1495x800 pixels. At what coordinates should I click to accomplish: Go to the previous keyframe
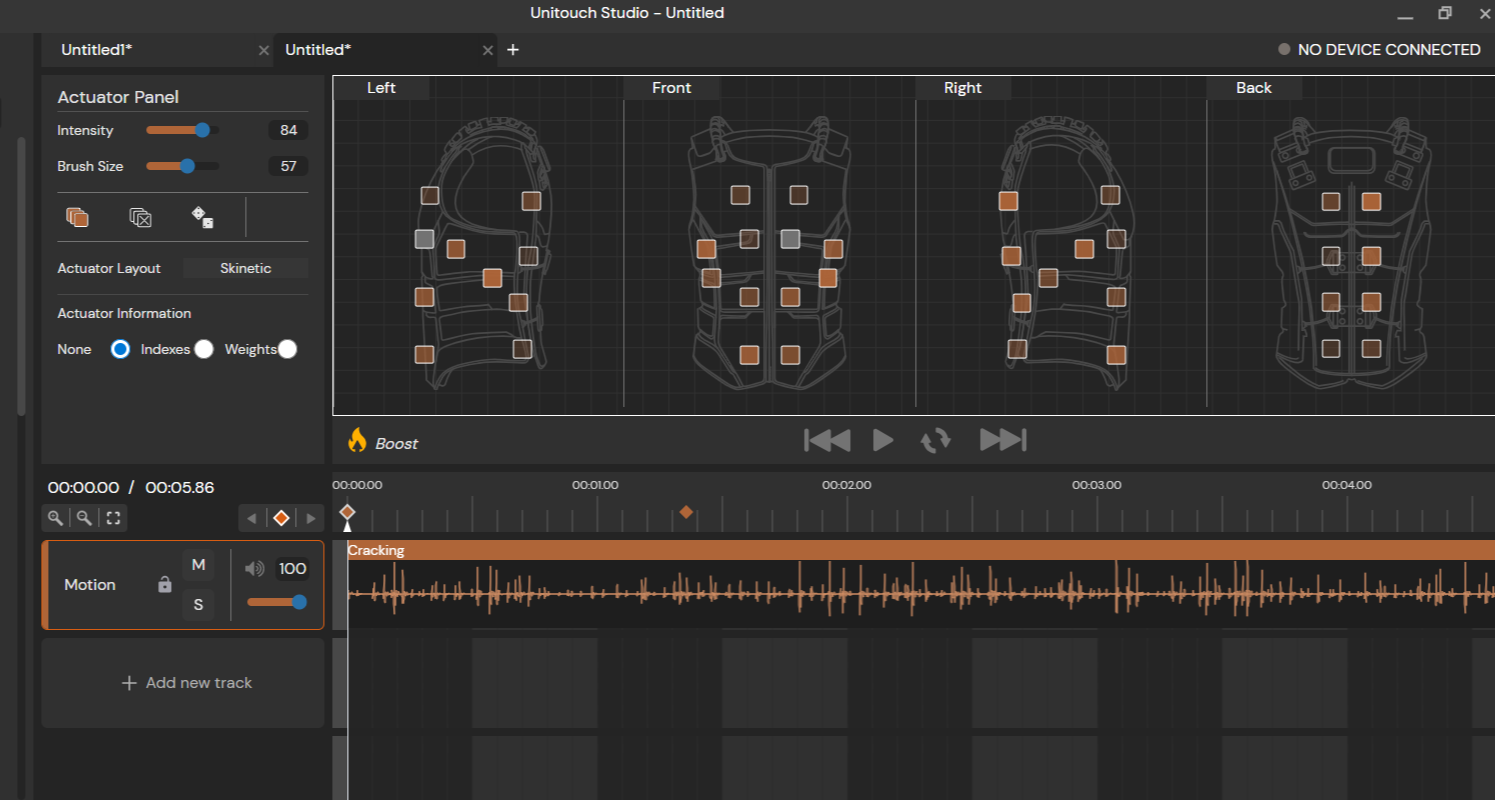[x=252, y=518]
